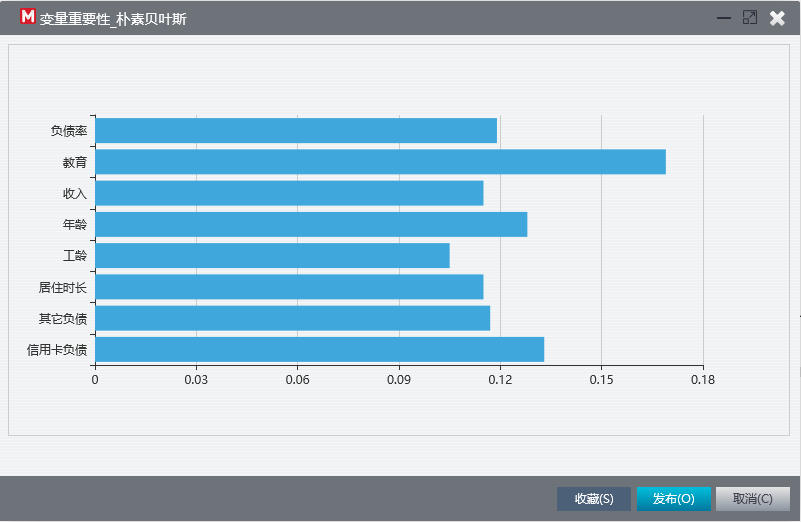Select the 教育 bar in chart

(x=381, y=162)
